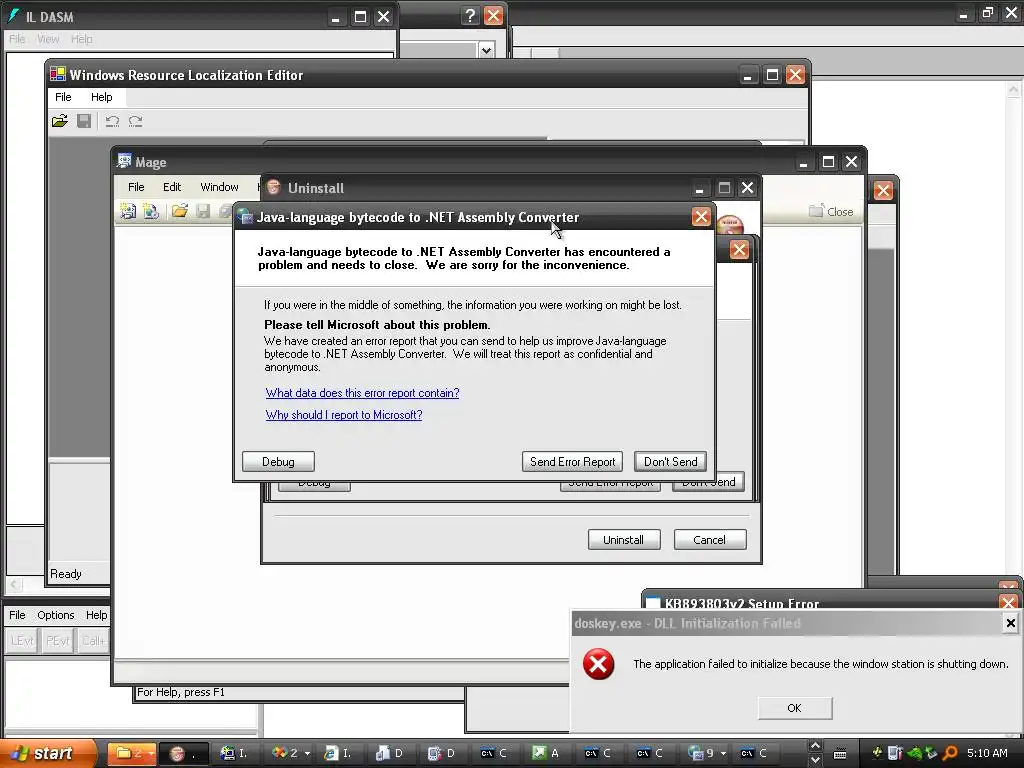Expand taskbar group labeled 9
Viewport: 1024px width, 768px height.
pos(707,753)
